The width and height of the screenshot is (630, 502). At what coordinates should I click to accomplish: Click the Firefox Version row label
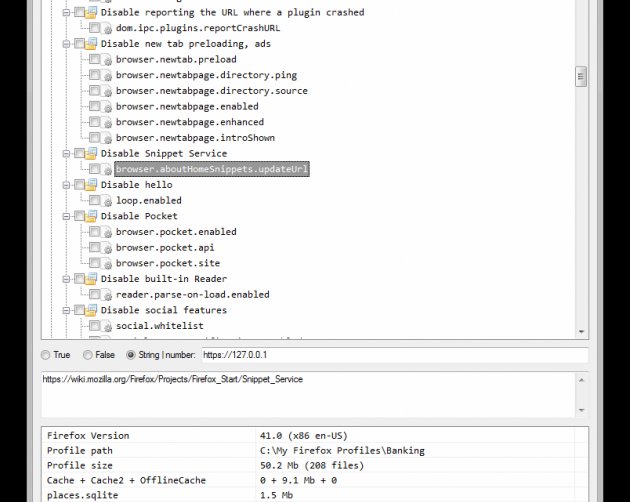click(88, 436)
